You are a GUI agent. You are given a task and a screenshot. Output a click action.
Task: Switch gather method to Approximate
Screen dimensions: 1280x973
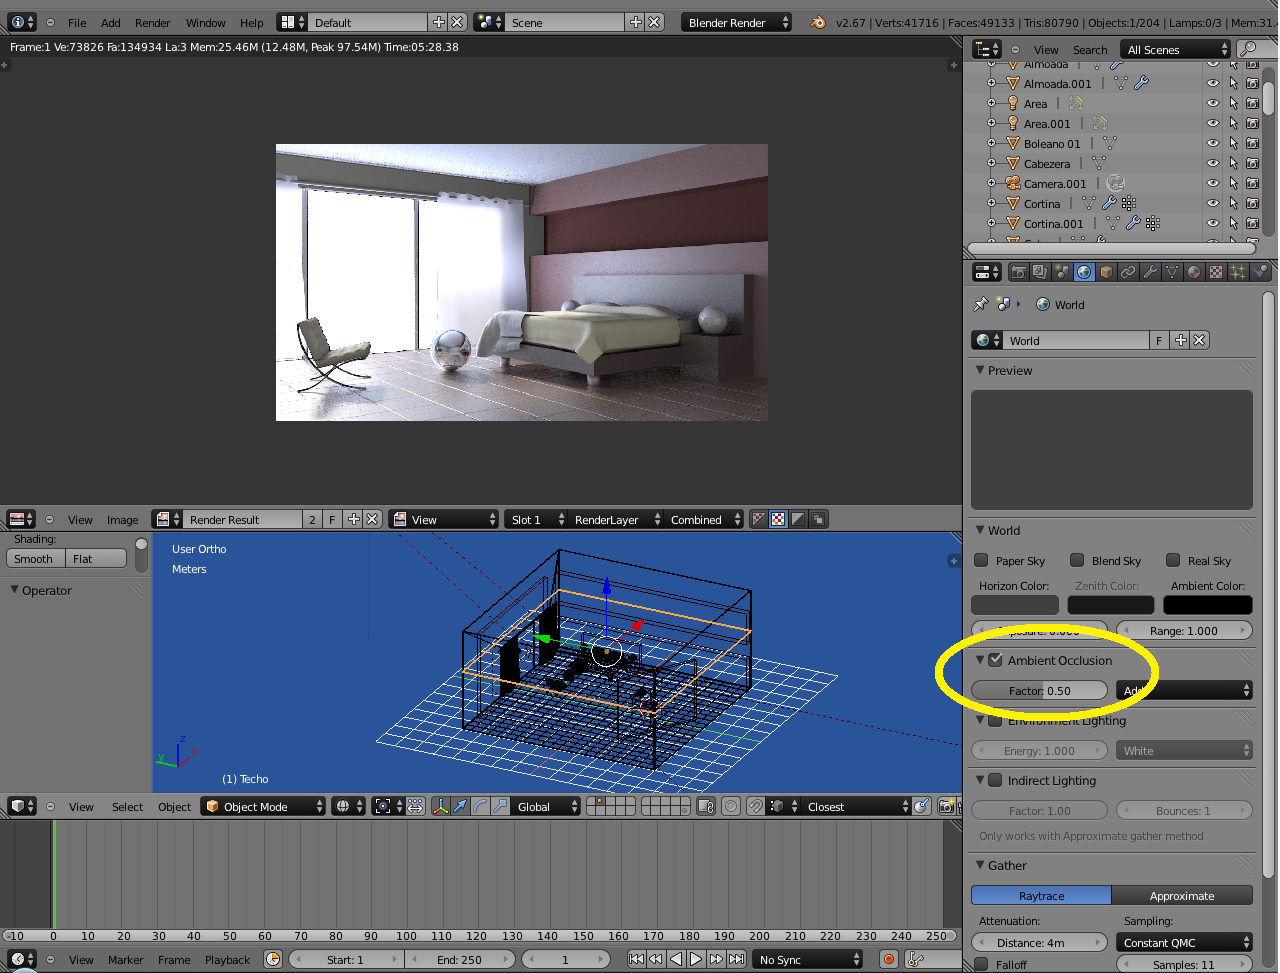tap(1182, 895)
